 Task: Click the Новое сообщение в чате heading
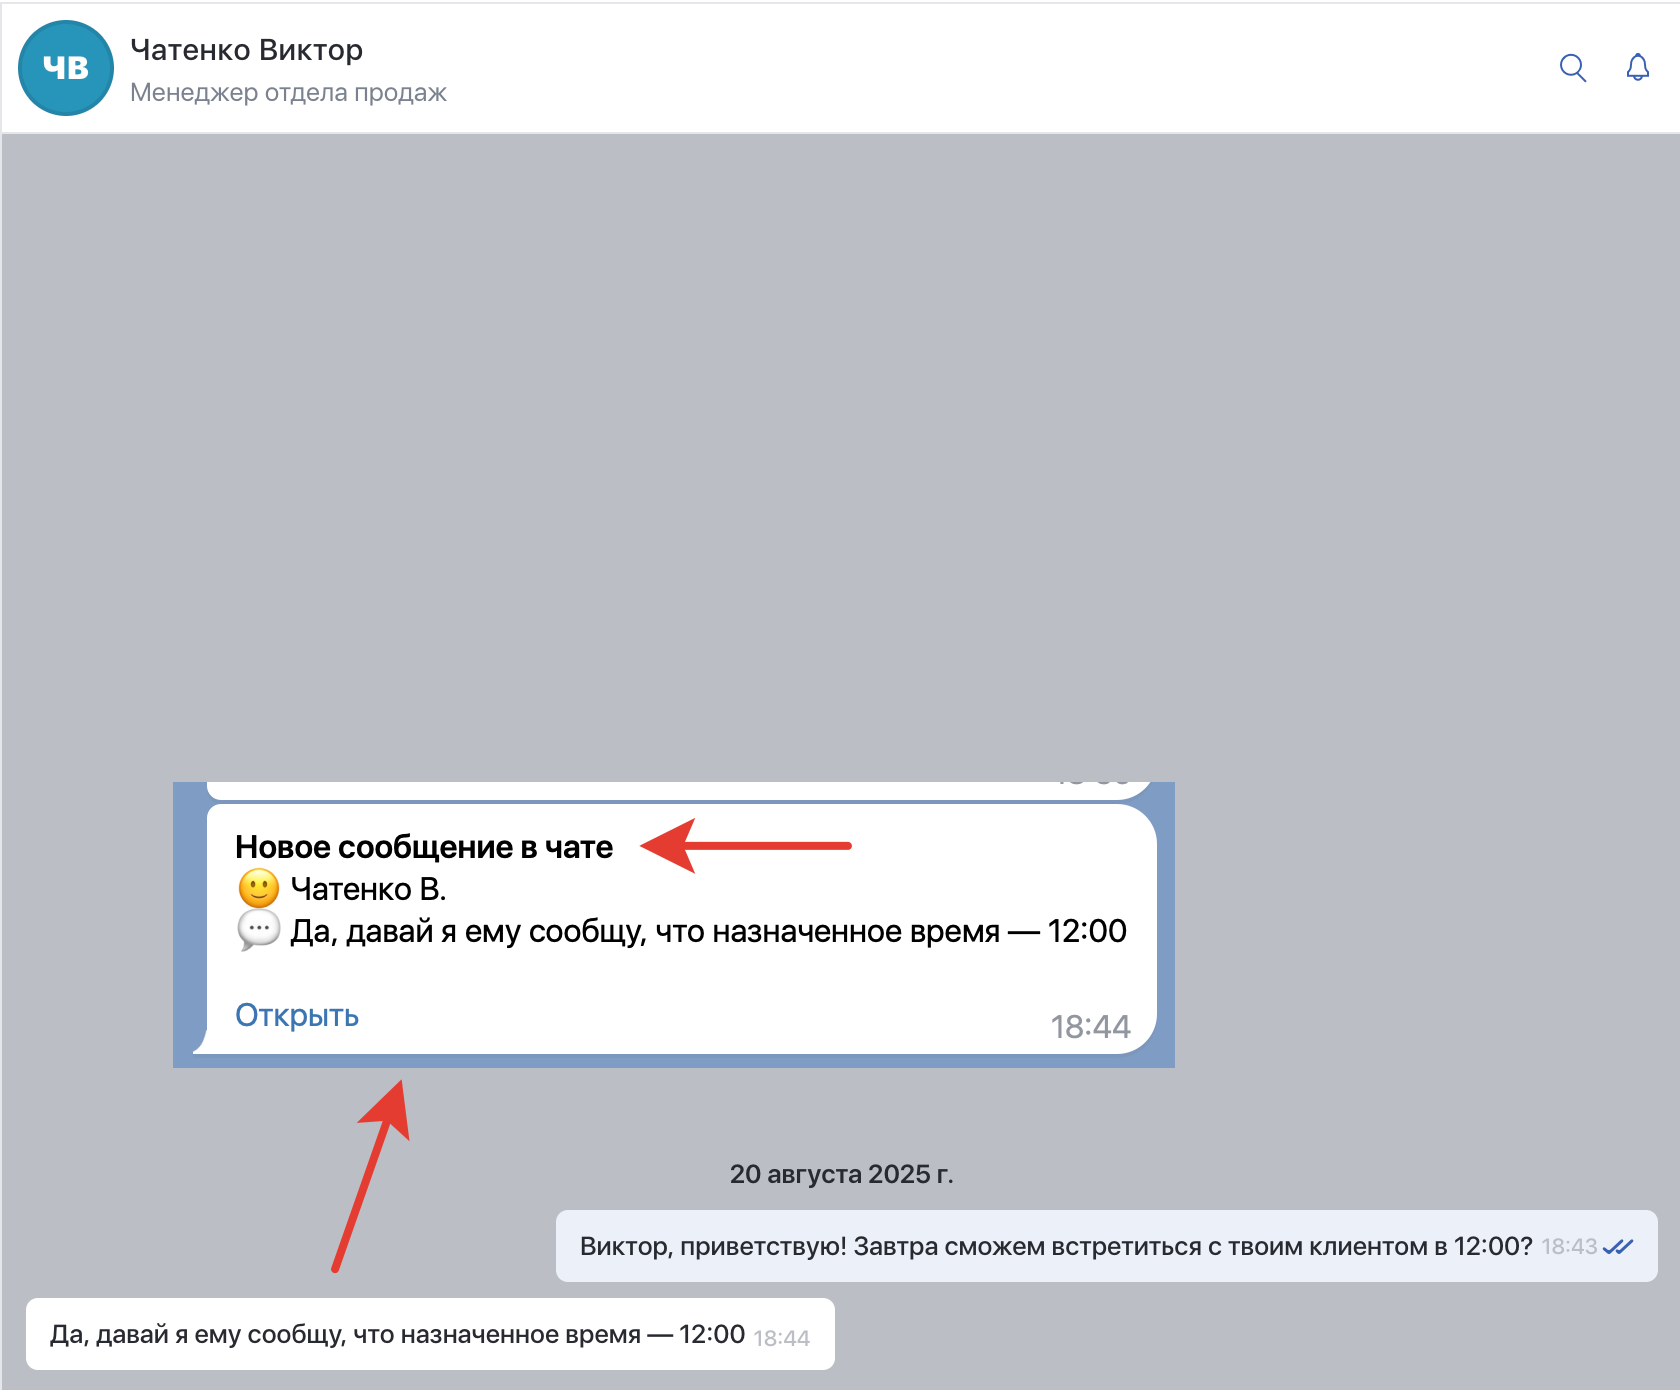click(424, 847)
